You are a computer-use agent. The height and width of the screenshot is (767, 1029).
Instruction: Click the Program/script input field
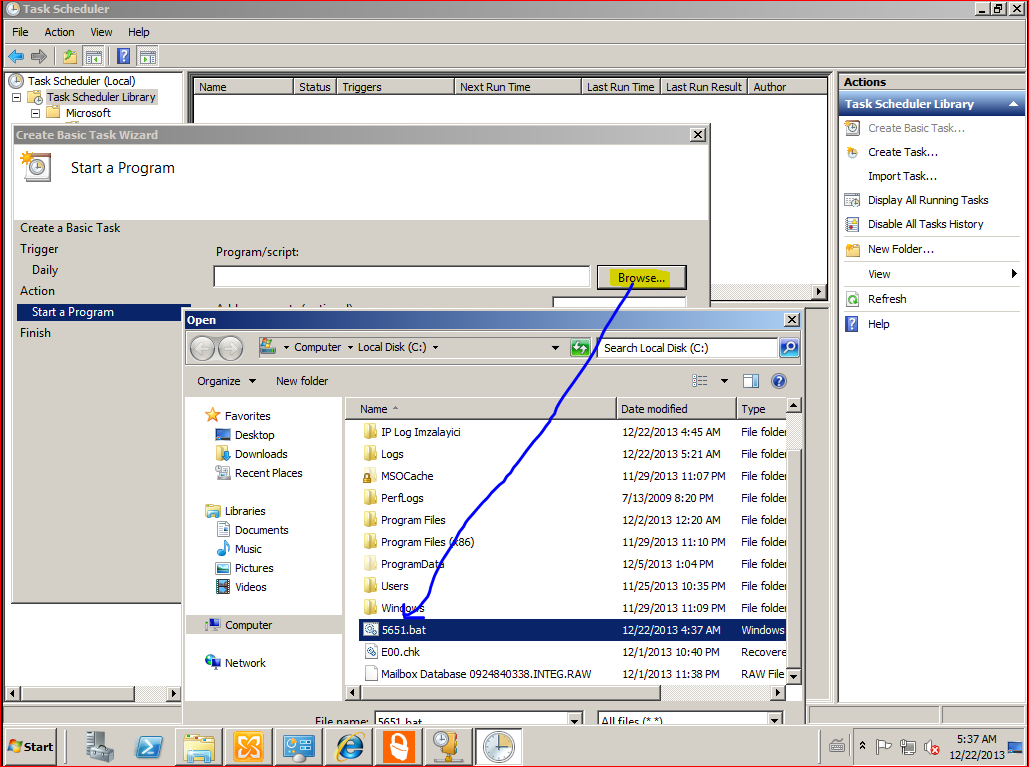[x=402, y=277]
